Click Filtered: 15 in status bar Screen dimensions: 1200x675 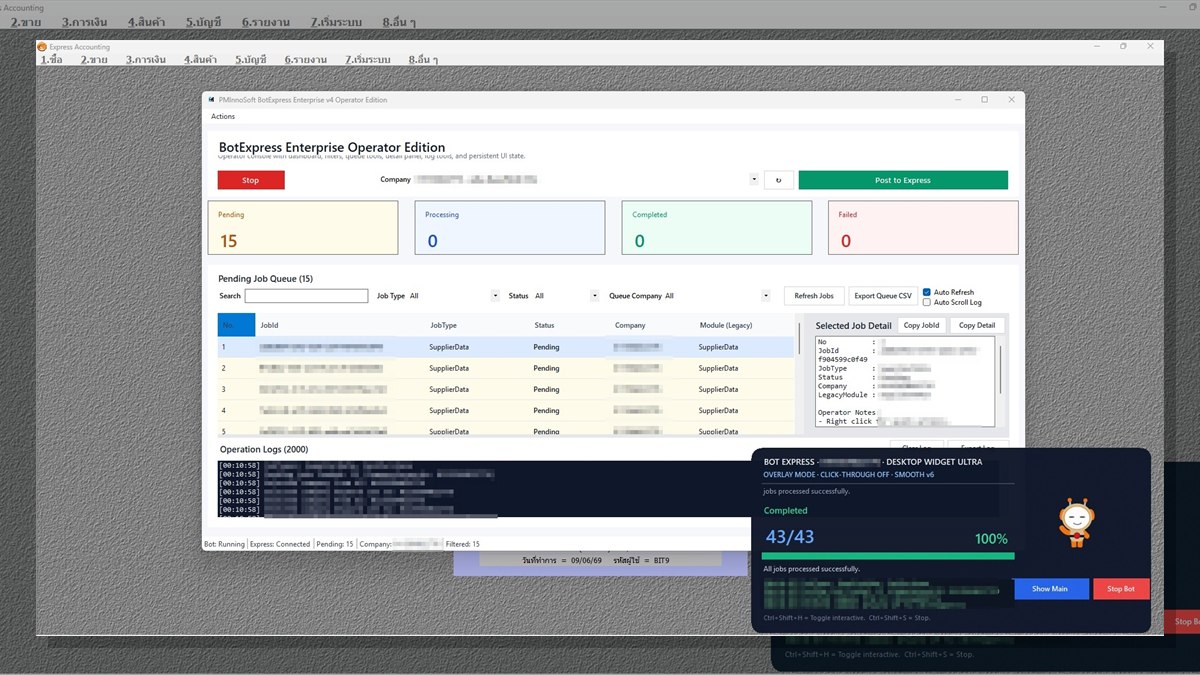point(463,544)
